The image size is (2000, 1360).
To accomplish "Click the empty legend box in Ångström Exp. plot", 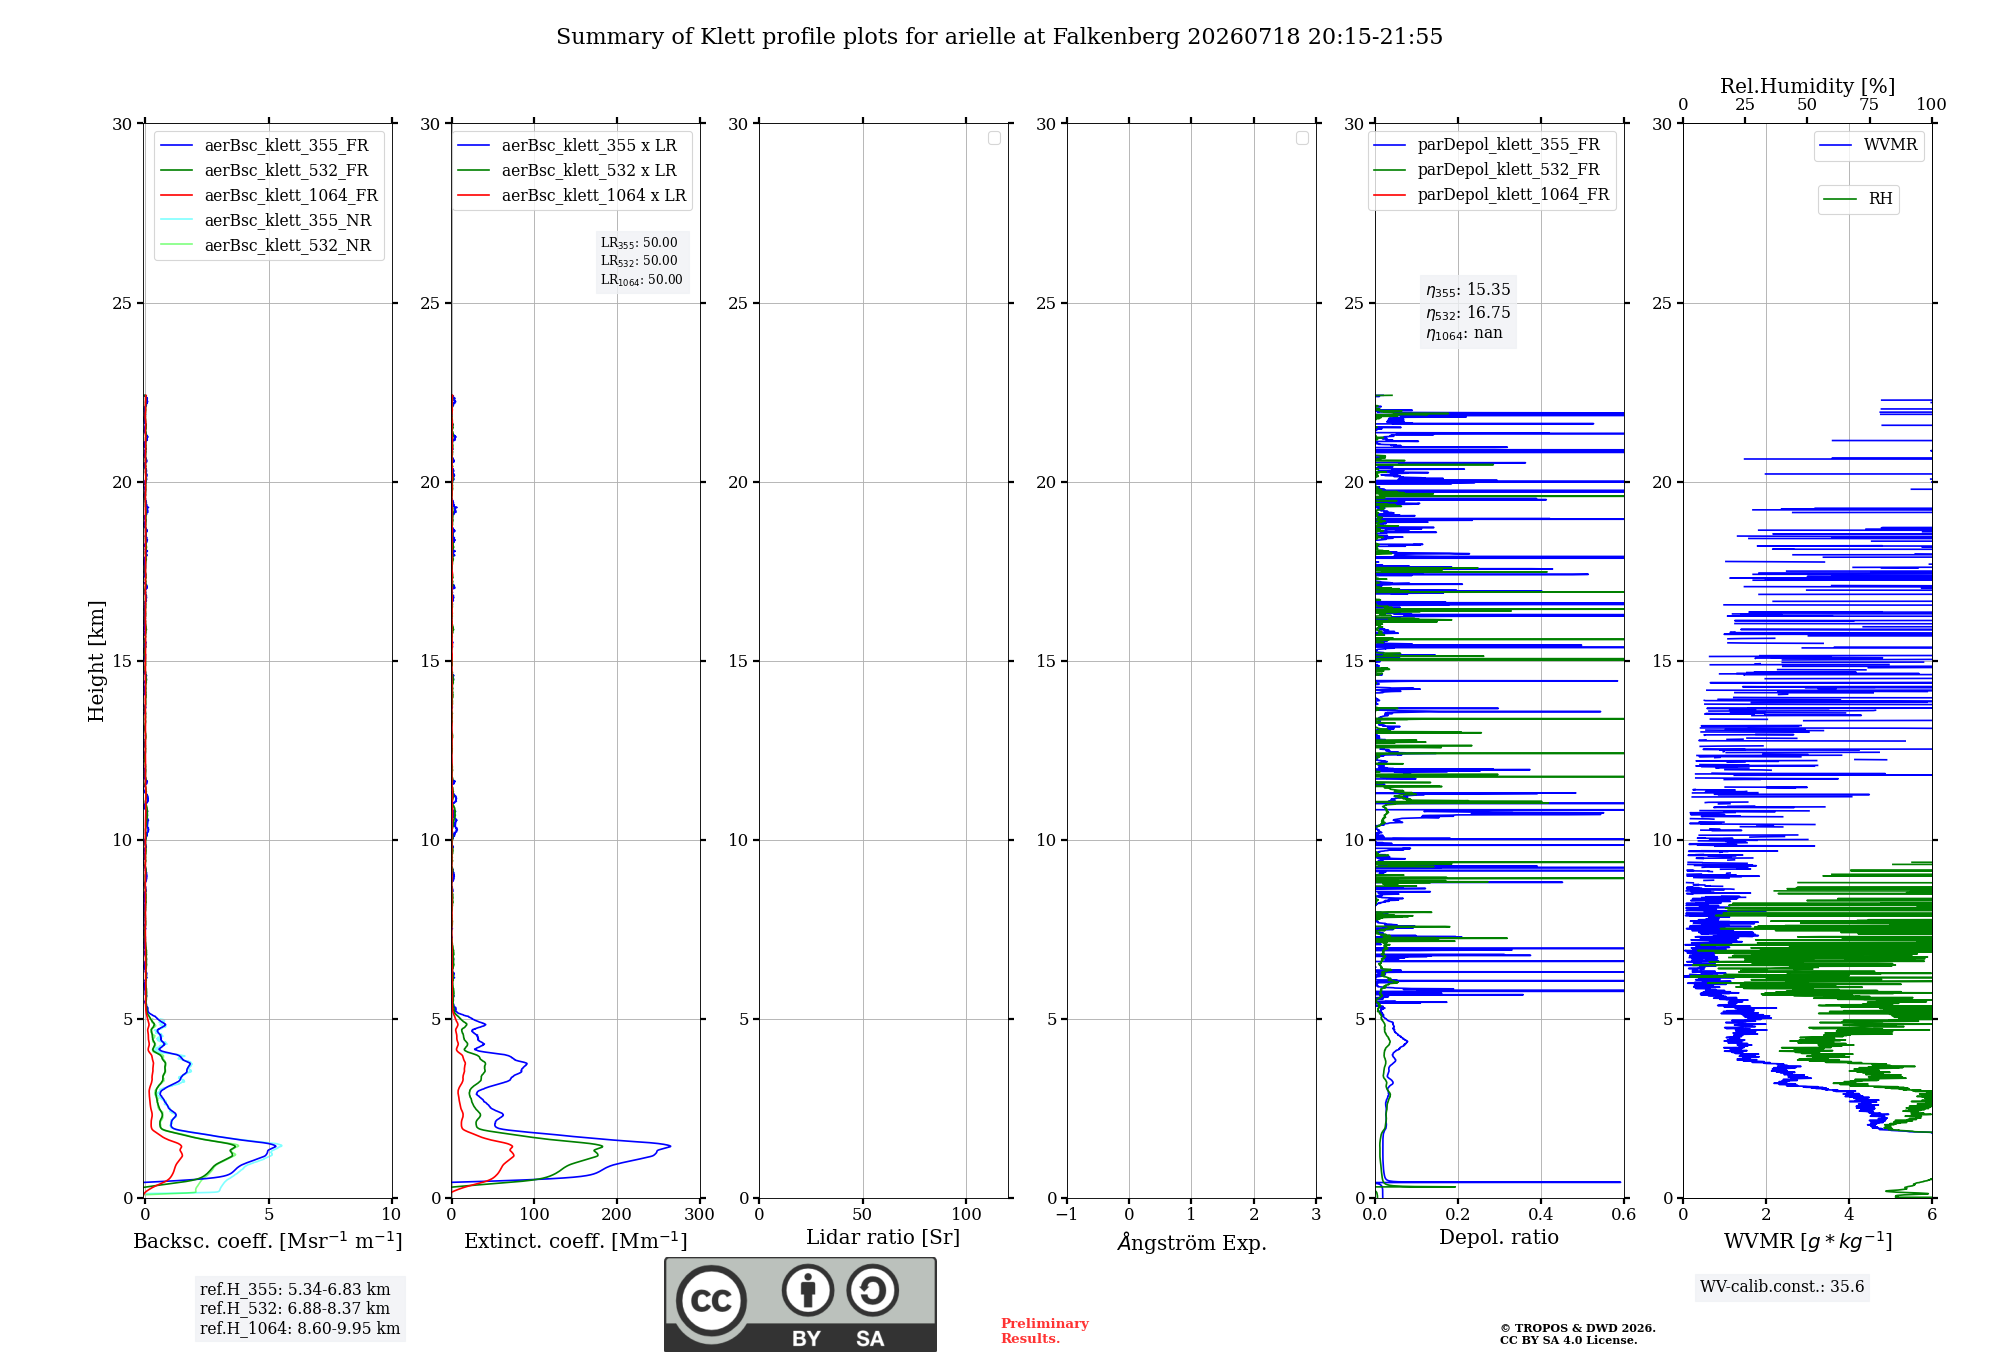I will click(1302, 138).
